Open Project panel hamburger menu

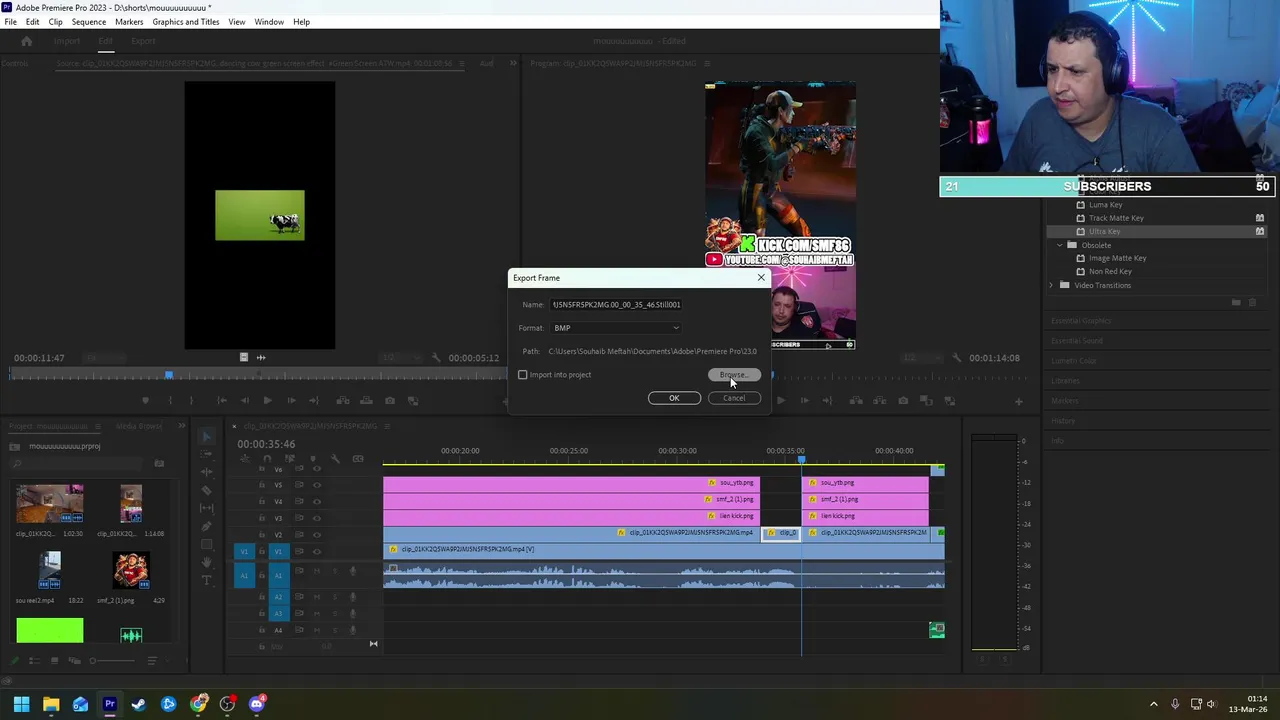pyautogui.click(x=97, y=426)
